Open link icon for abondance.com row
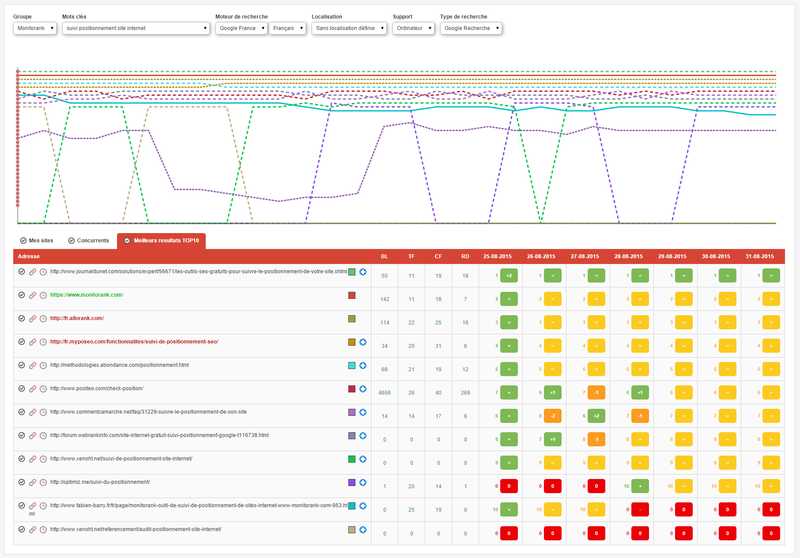This screenshot has height=558, width=800. [32, 366]
